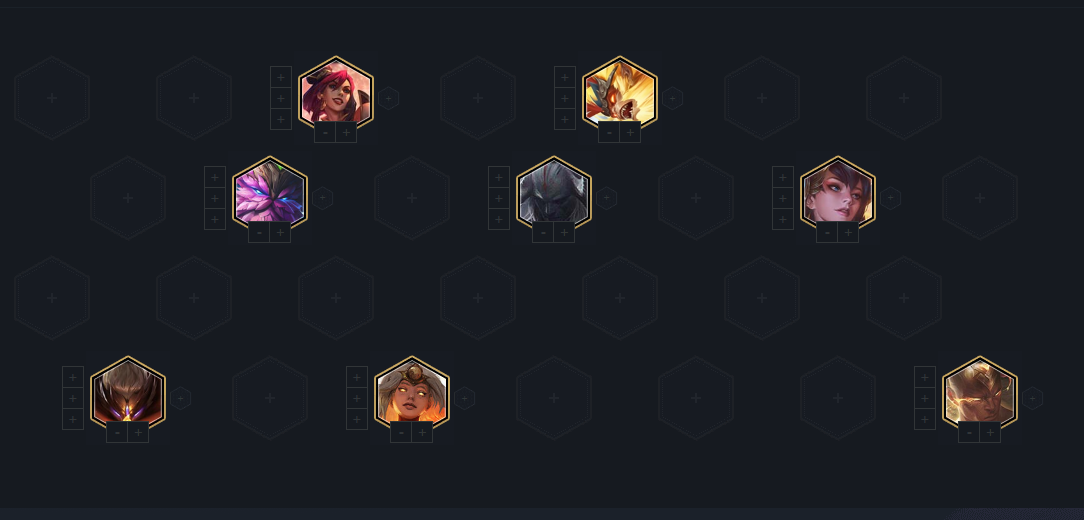Open small hexagon slot beside red-haired woman
The height and width of the screenshot is (520, 1084).
click(x=389, y=98)
